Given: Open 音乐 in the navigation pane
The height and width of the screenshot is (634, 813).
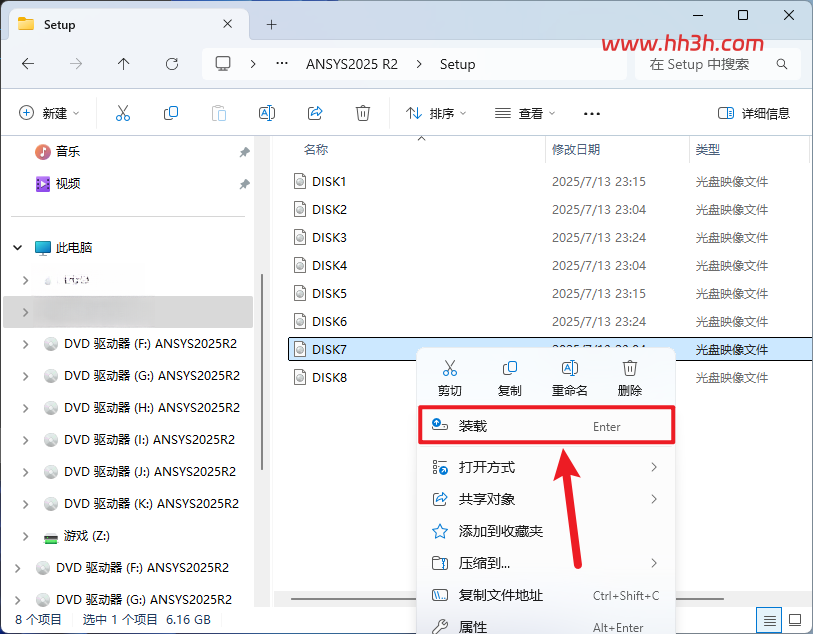Looking at the screenshot, I should [x=67, y=151].
